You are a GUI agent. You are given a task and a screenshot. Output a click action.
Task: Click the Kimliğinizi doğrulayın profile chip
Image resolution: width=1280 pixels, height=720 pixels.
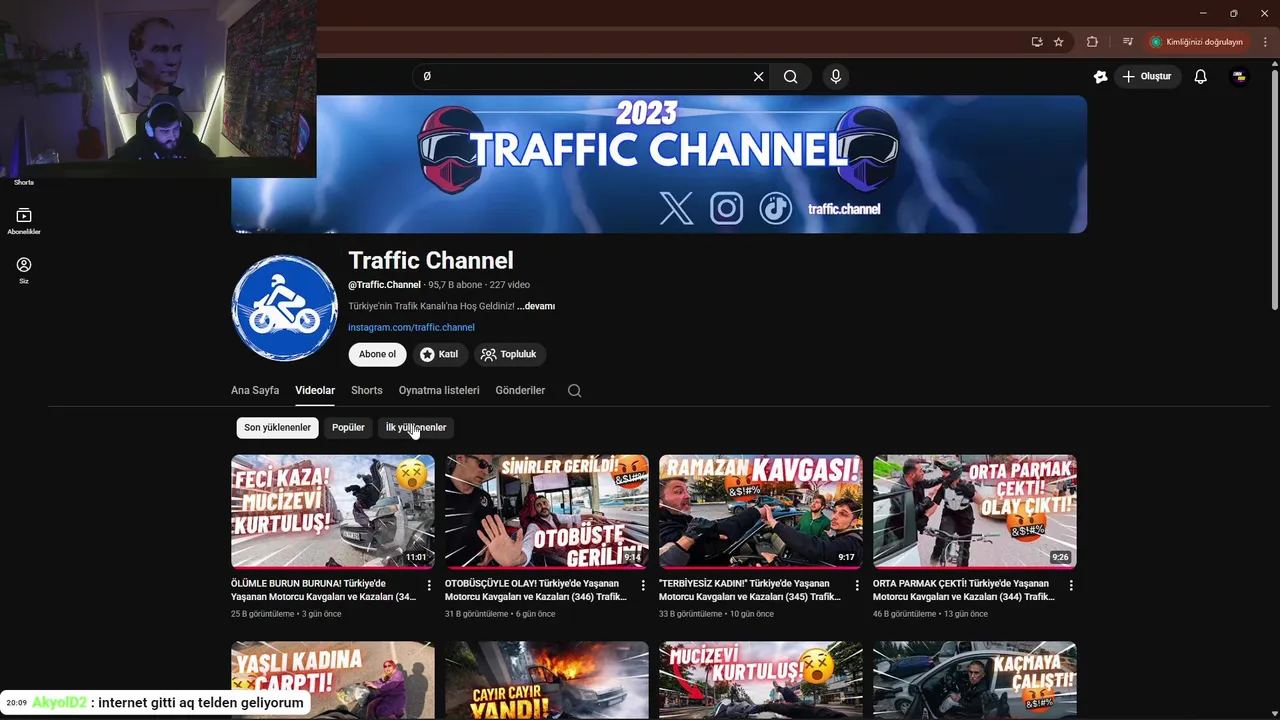pos(1197,42)
